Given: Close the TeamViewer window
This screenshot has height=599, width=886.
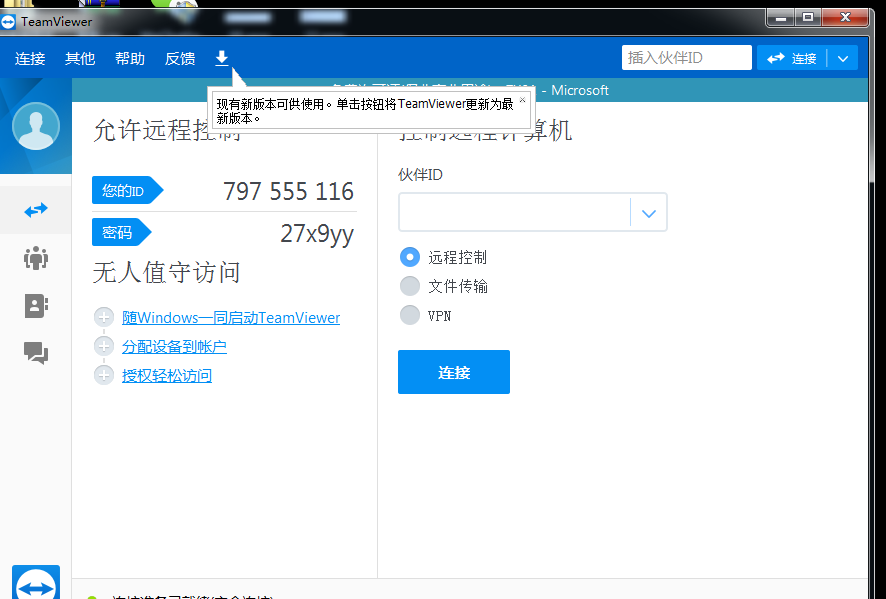Looking at the screenshot, I should 845,18.
